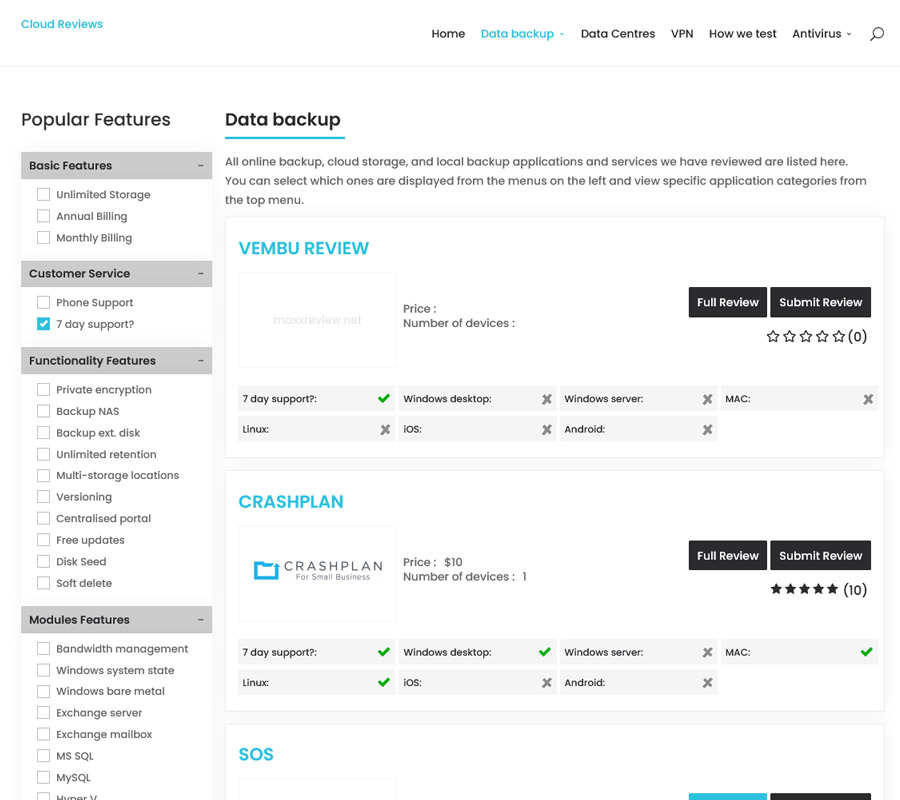This screenshot has height=800, width=900.
Task: Click Vembu 7 day support green checkmark
Action: pyautogui.click(x=384, y=398)
